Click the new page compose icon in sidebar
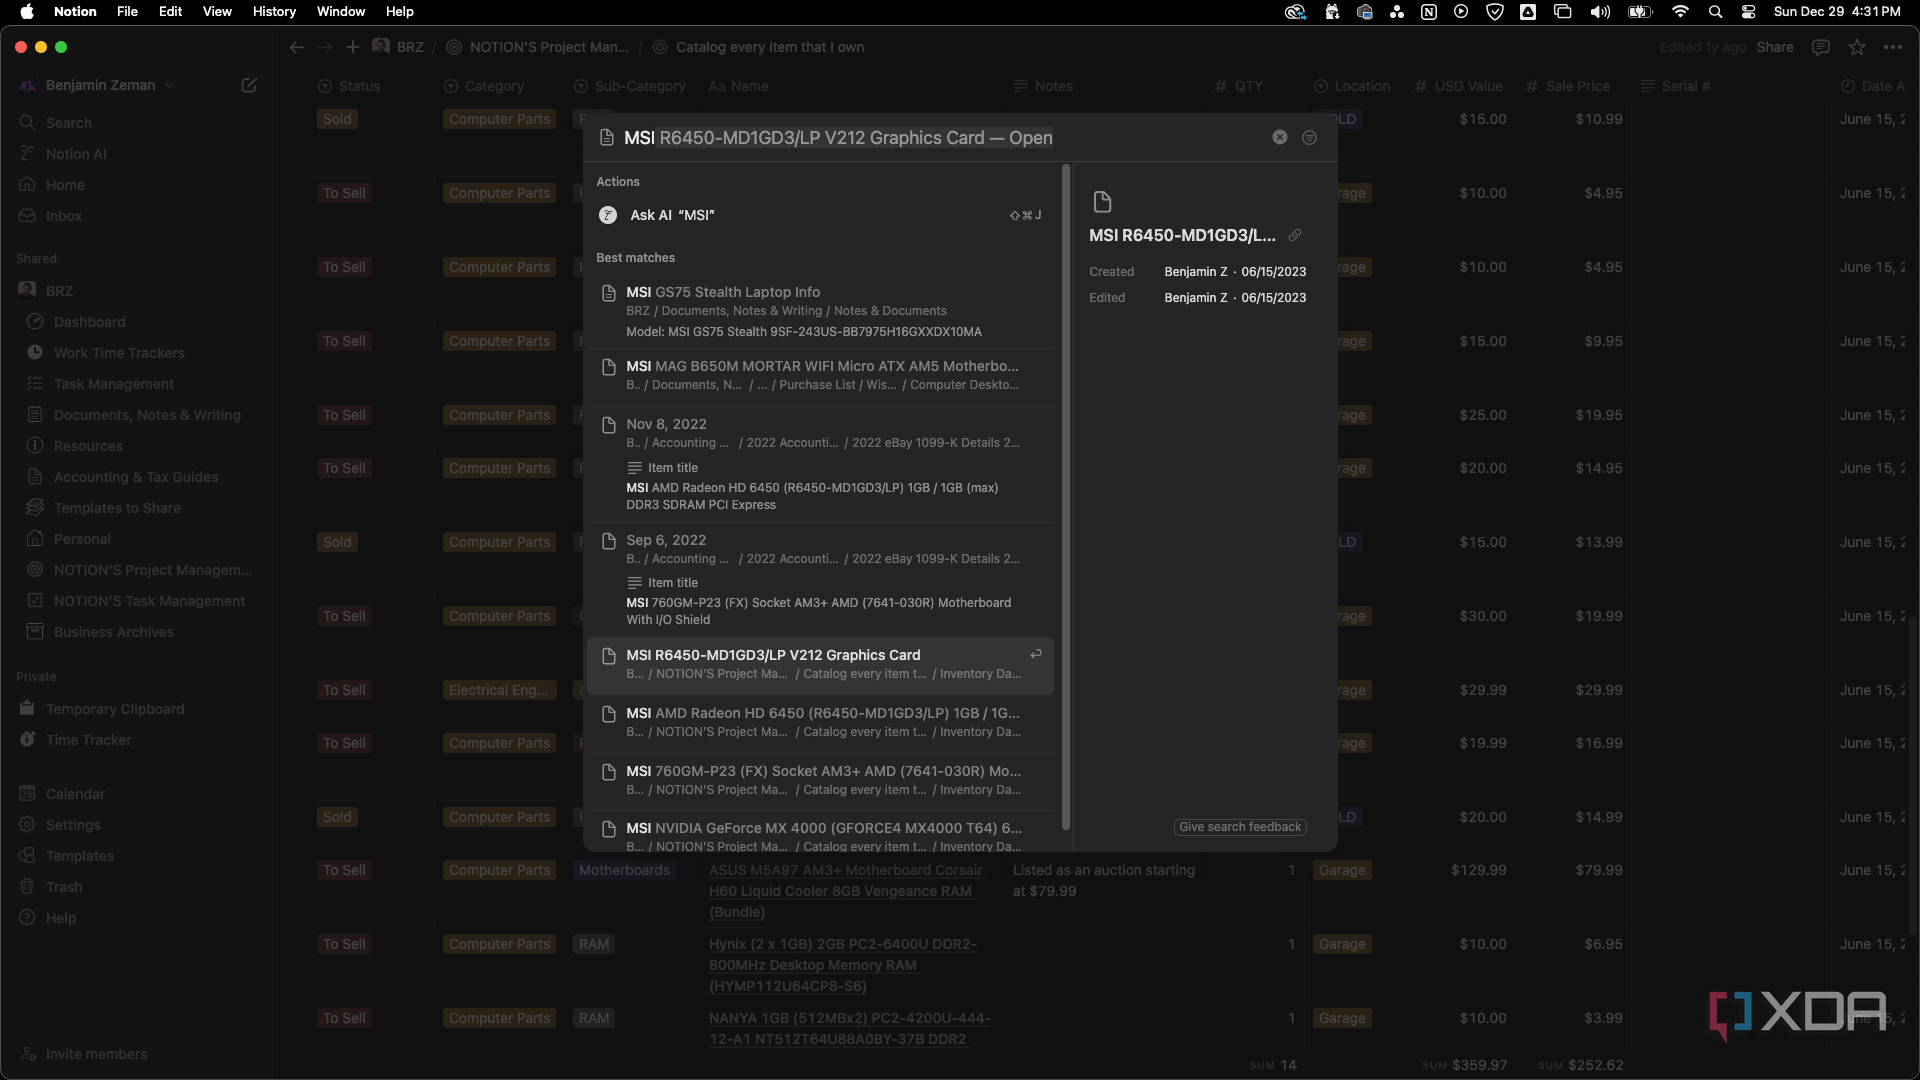The image size is (1920, 1080). click(249, 85)
